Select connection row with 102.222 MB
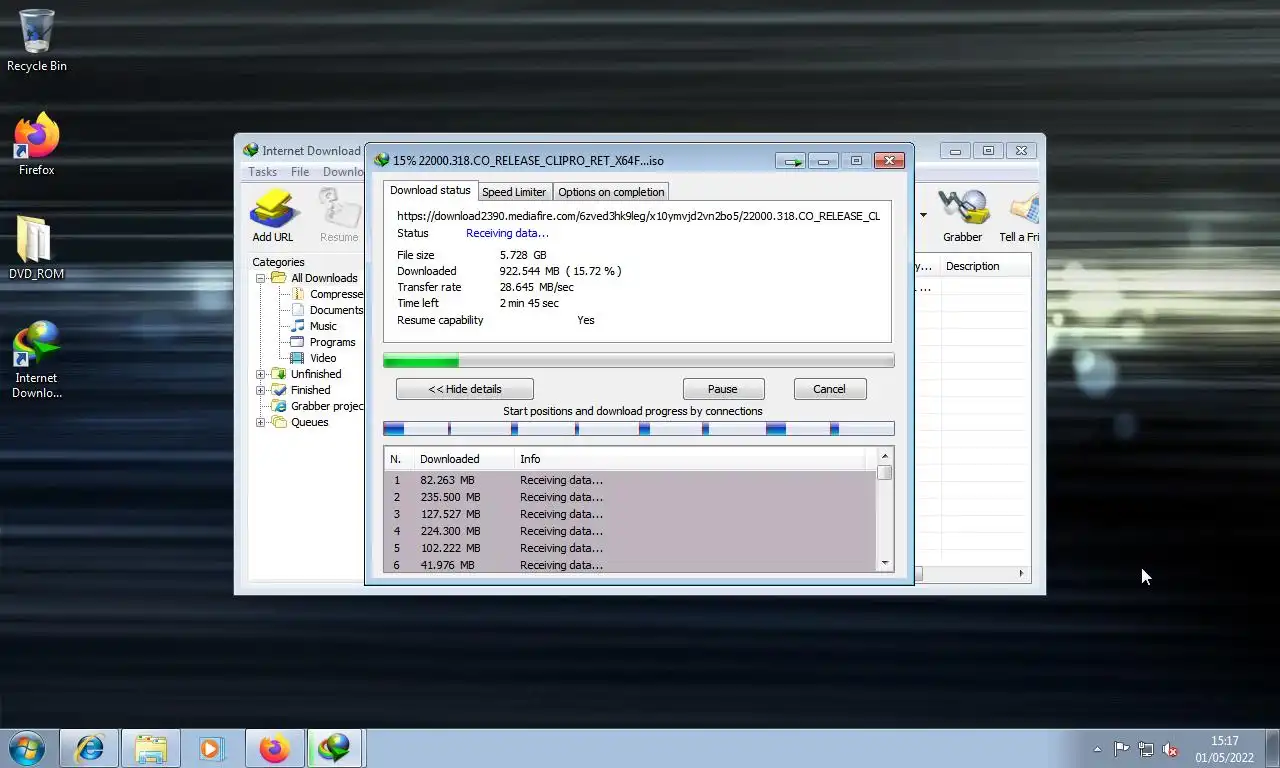Image resolution: width=1280 pixels, height=768 pixels. tap(630, 548)
